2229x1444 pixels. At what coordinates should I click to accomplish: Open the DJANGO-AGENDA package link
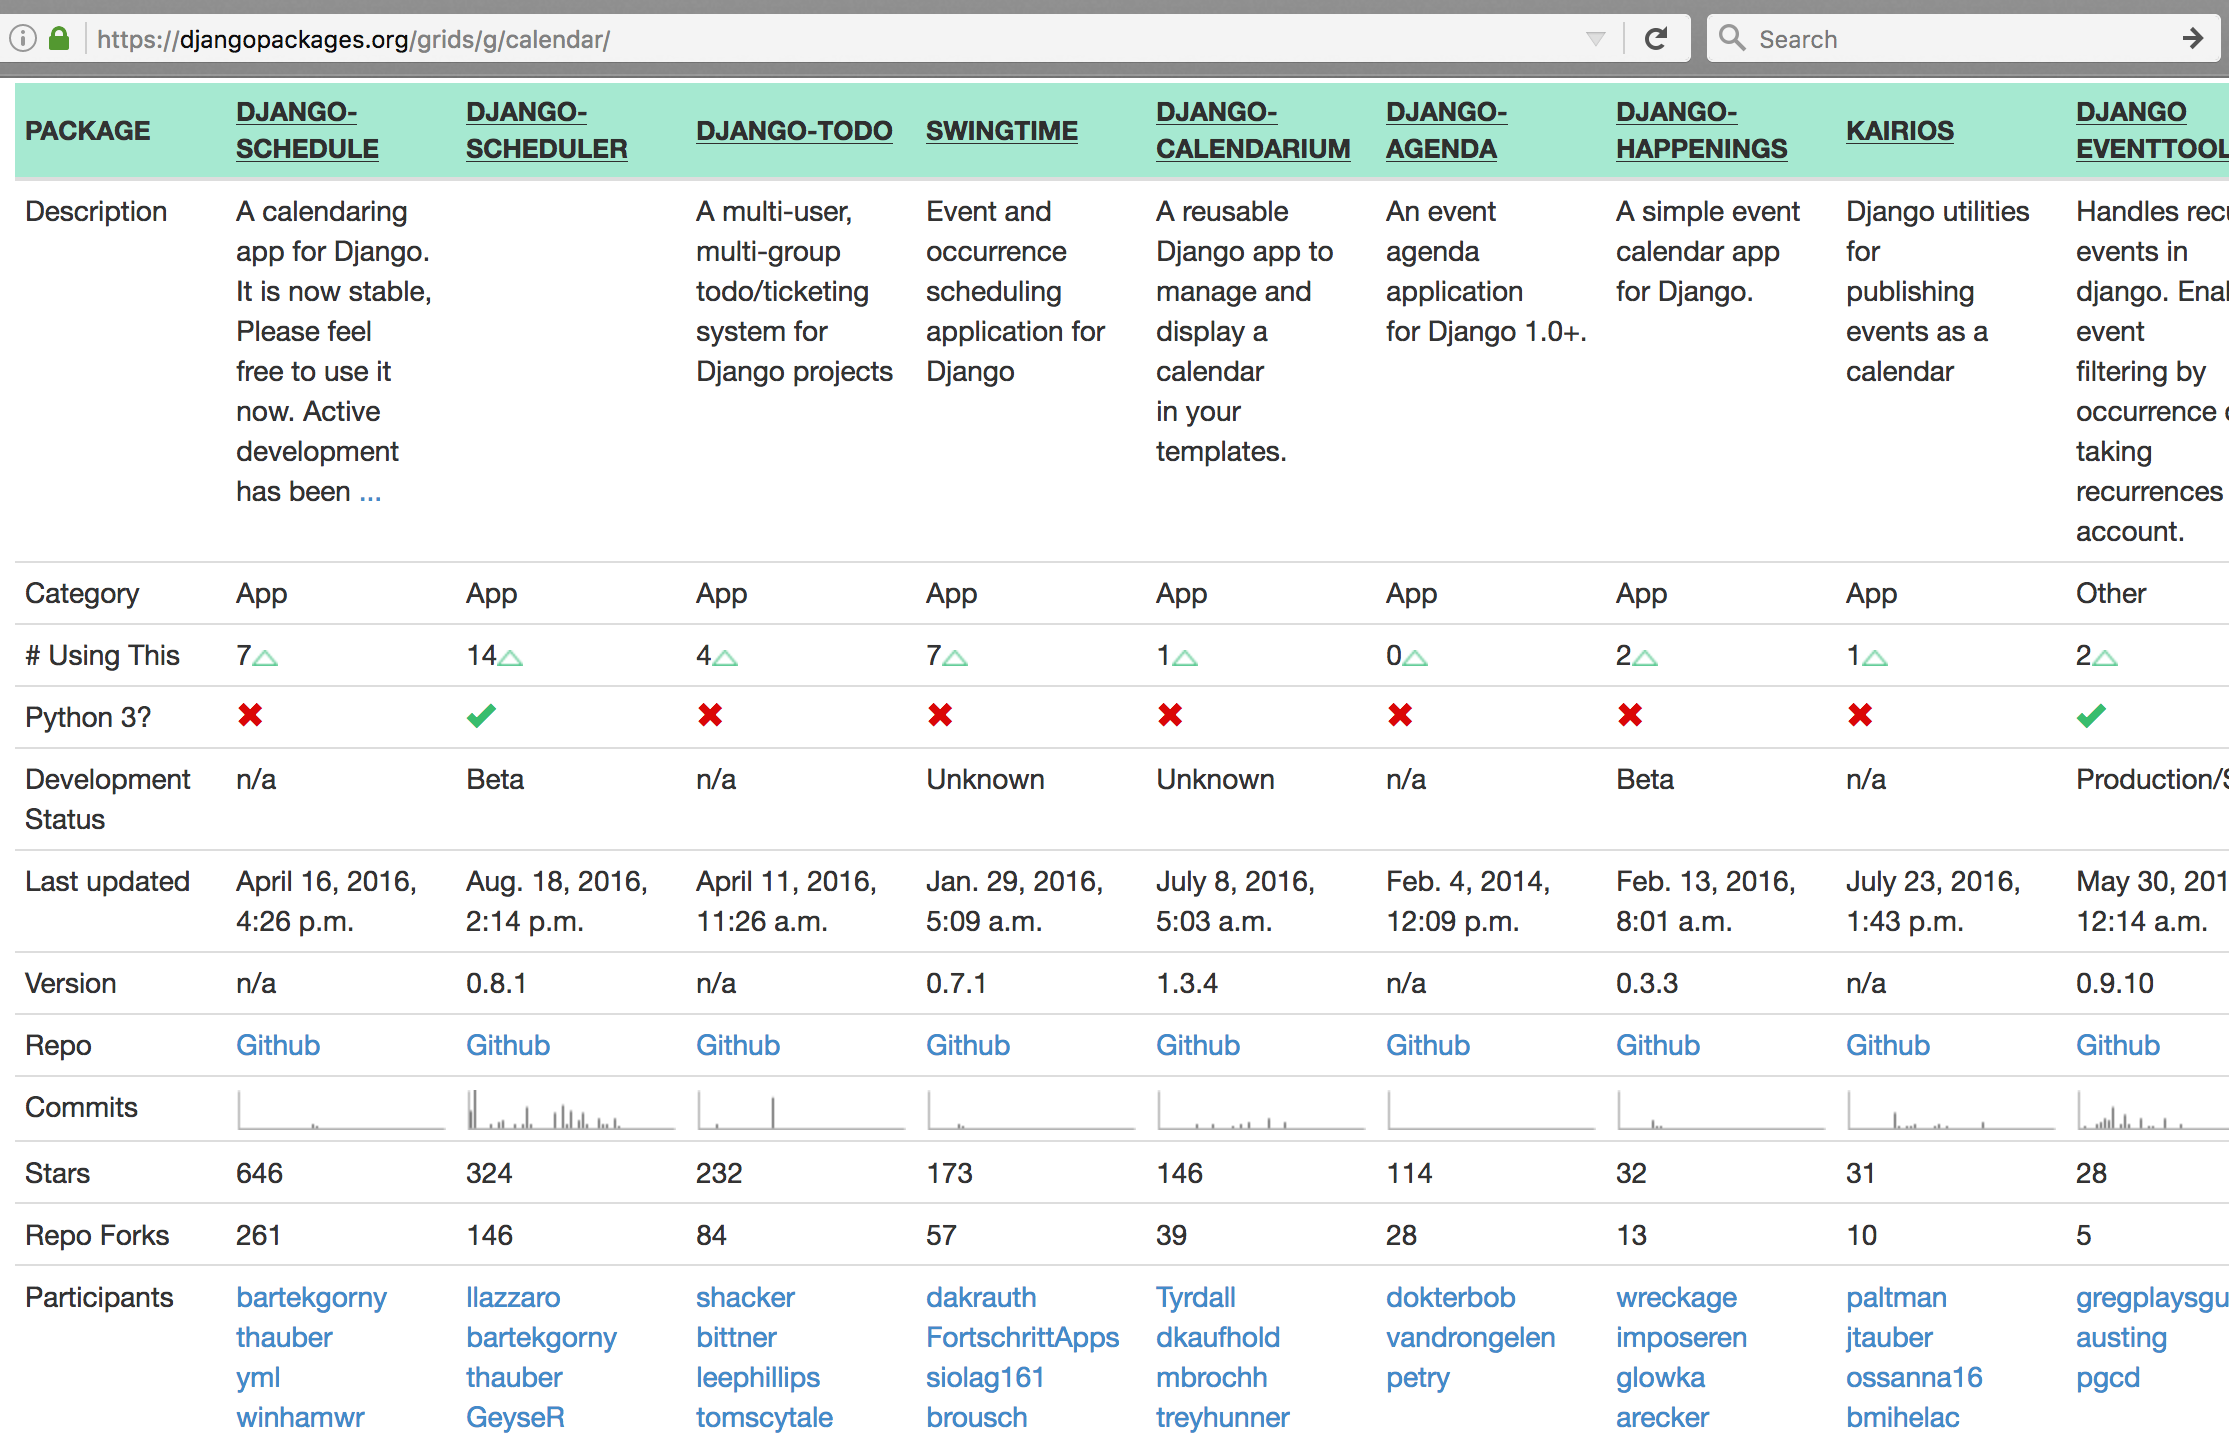[x=1446, y=130]
